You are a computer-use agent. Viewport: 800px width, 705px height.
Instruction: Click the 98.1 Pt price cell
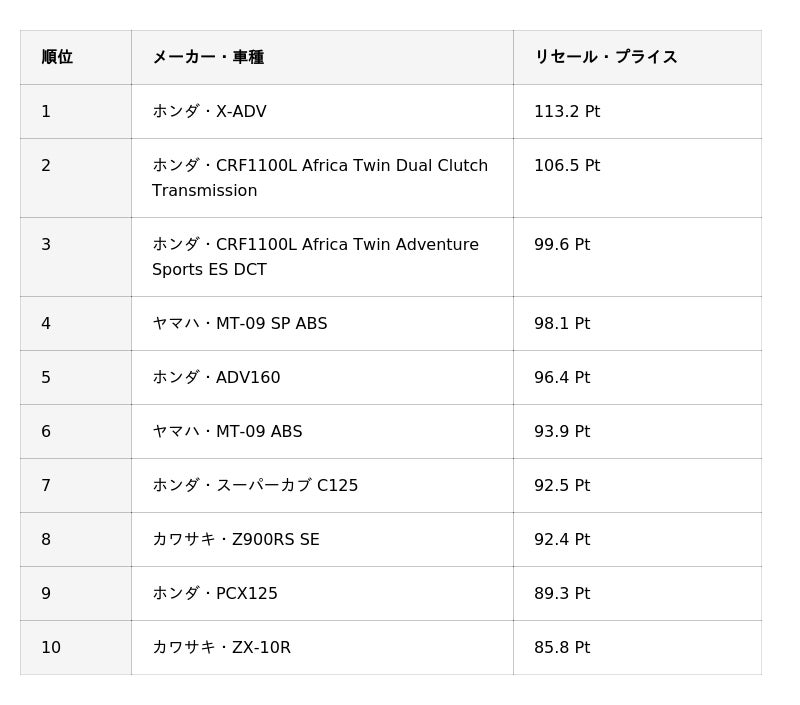[x=561, y=324]
